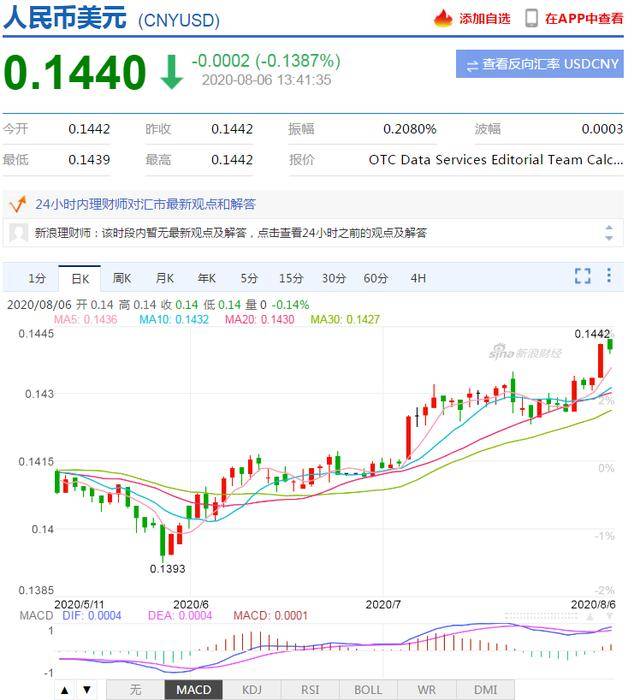640x700 pixels.
Task: Select the DMI indicator
Action: [485, 690]
